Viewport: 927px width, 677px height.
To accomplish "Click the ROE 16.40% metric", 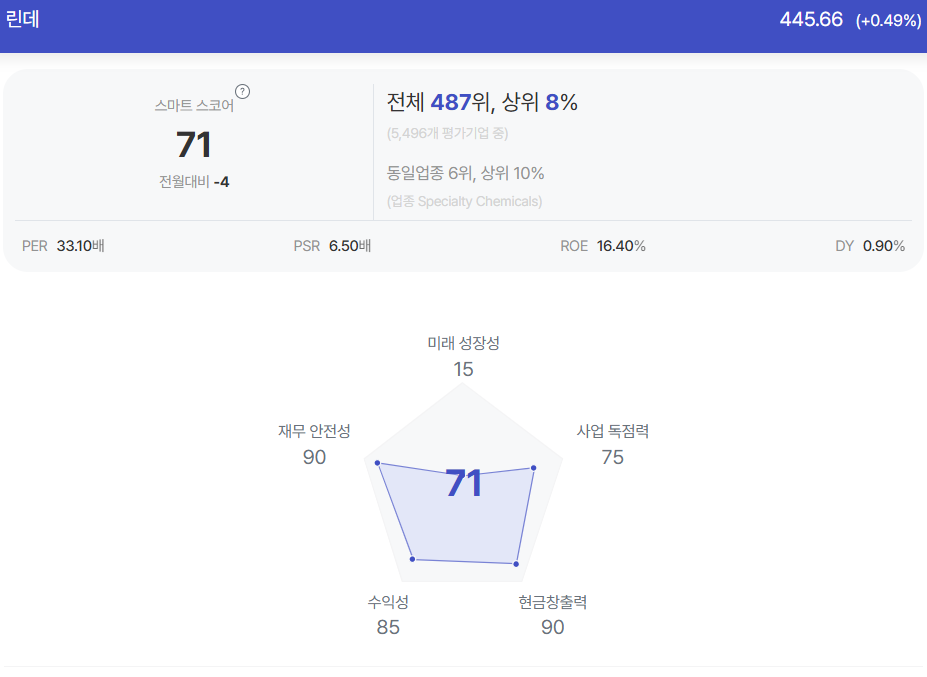I will (603, 246).
